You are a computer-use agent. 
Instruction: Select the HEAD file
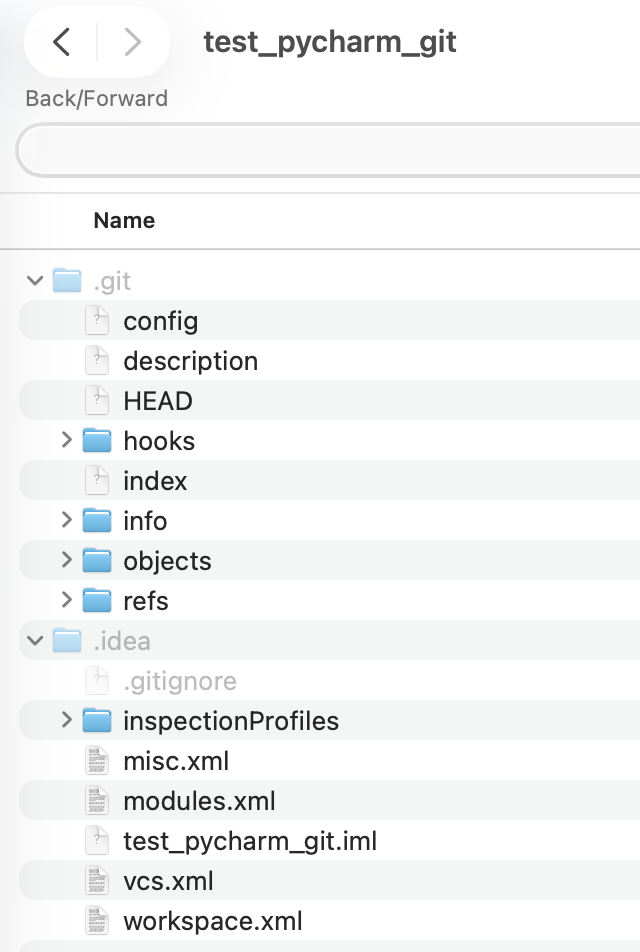(x=157, y=401)
